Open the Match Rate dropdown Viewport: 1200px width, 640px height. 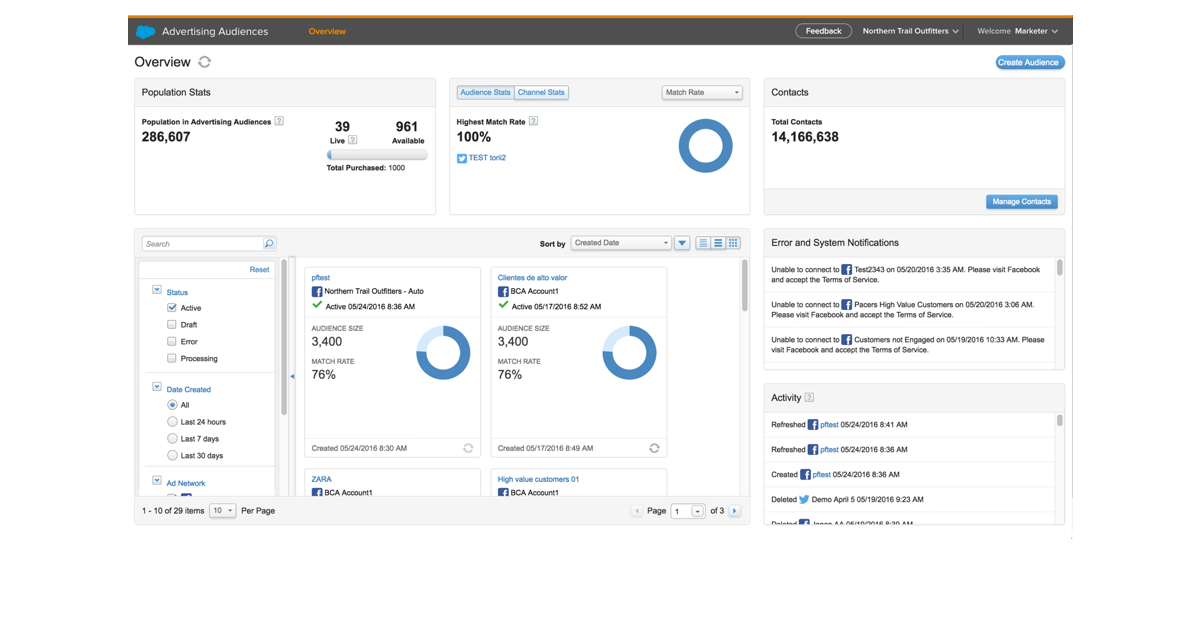tap(702, 93)
